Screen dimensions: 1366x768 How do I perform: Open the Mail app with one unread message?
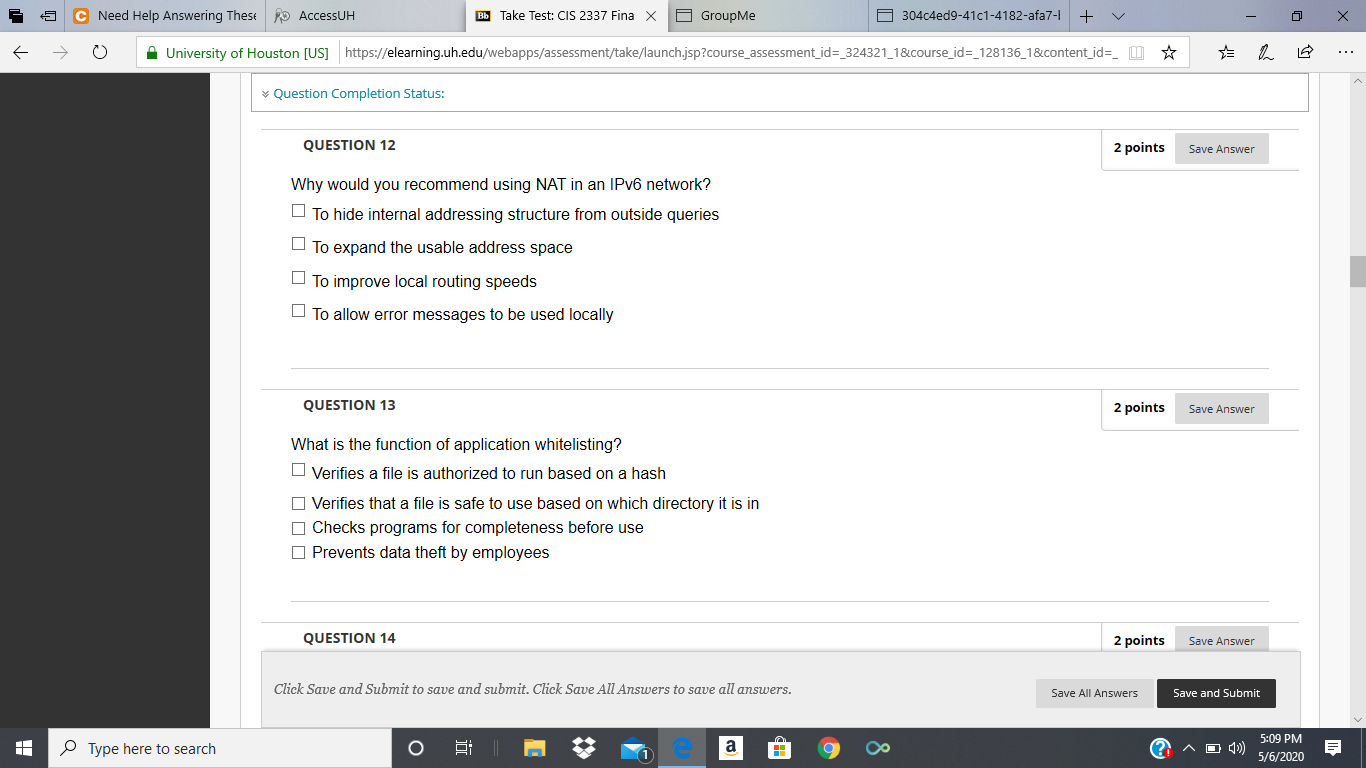(632, 747)
